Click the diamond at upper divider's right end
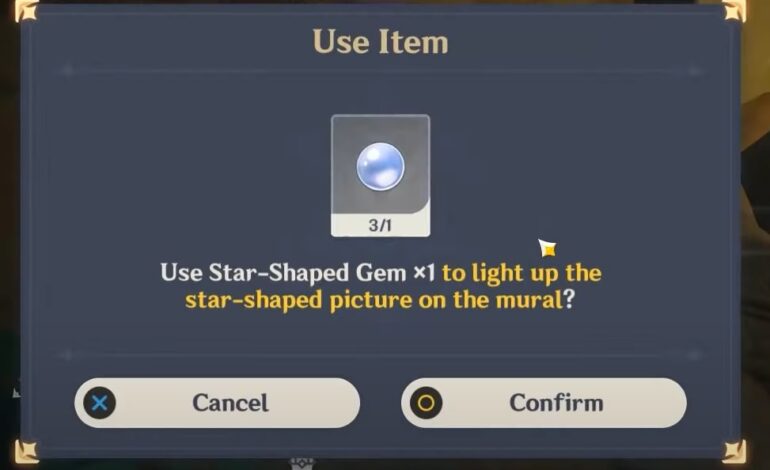Image resolution: width=770 pixels, height=470 pixels. point(694,71)
